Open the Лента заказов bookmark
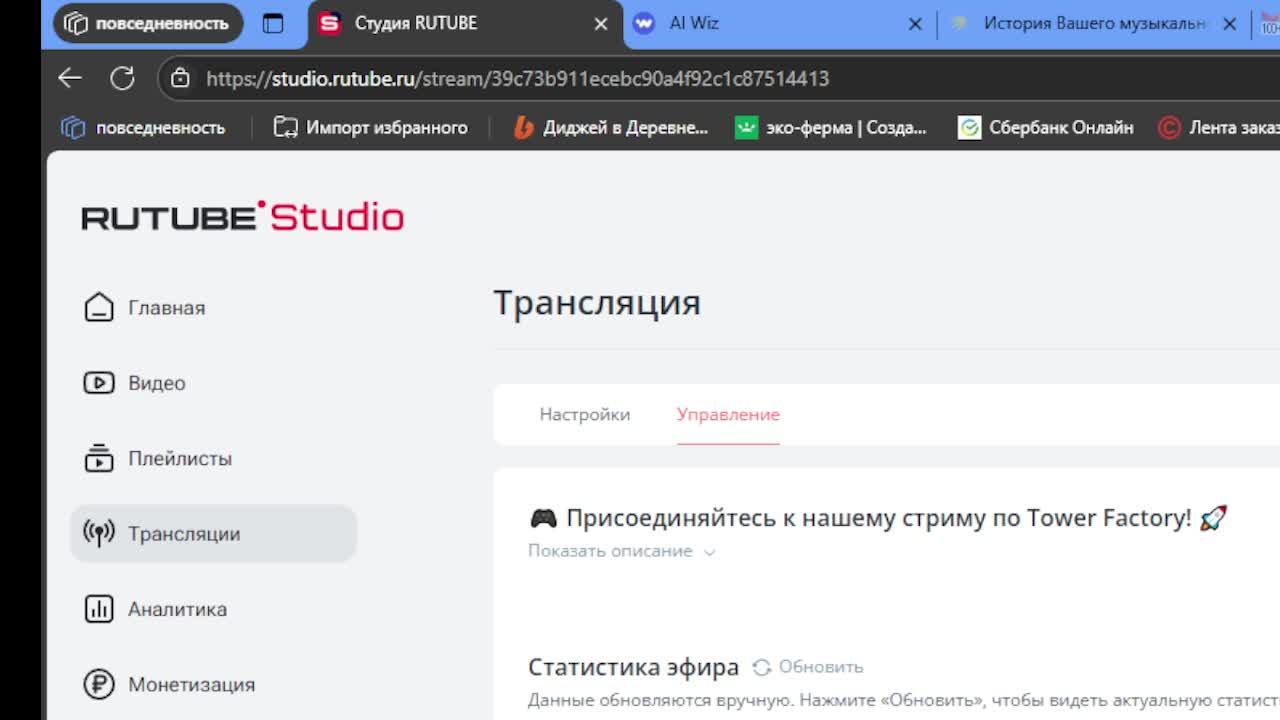Image resolution: width=1280 pixels, height=720 pixels. (1218, 128)
